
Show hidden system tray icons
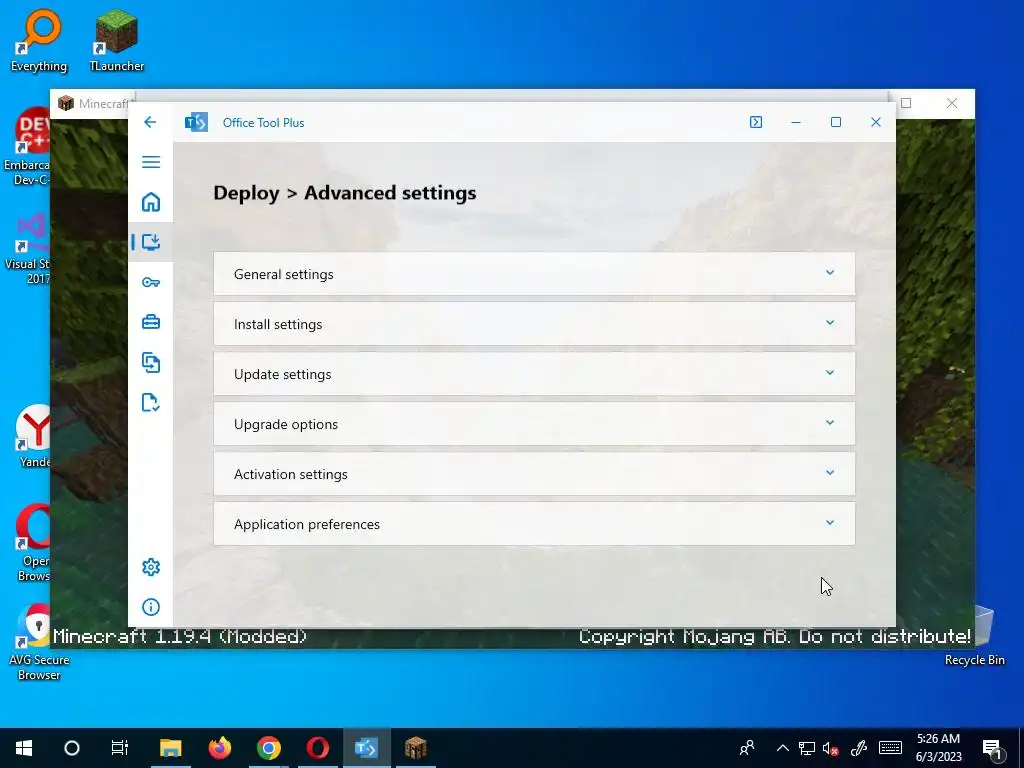pos(782,748)
